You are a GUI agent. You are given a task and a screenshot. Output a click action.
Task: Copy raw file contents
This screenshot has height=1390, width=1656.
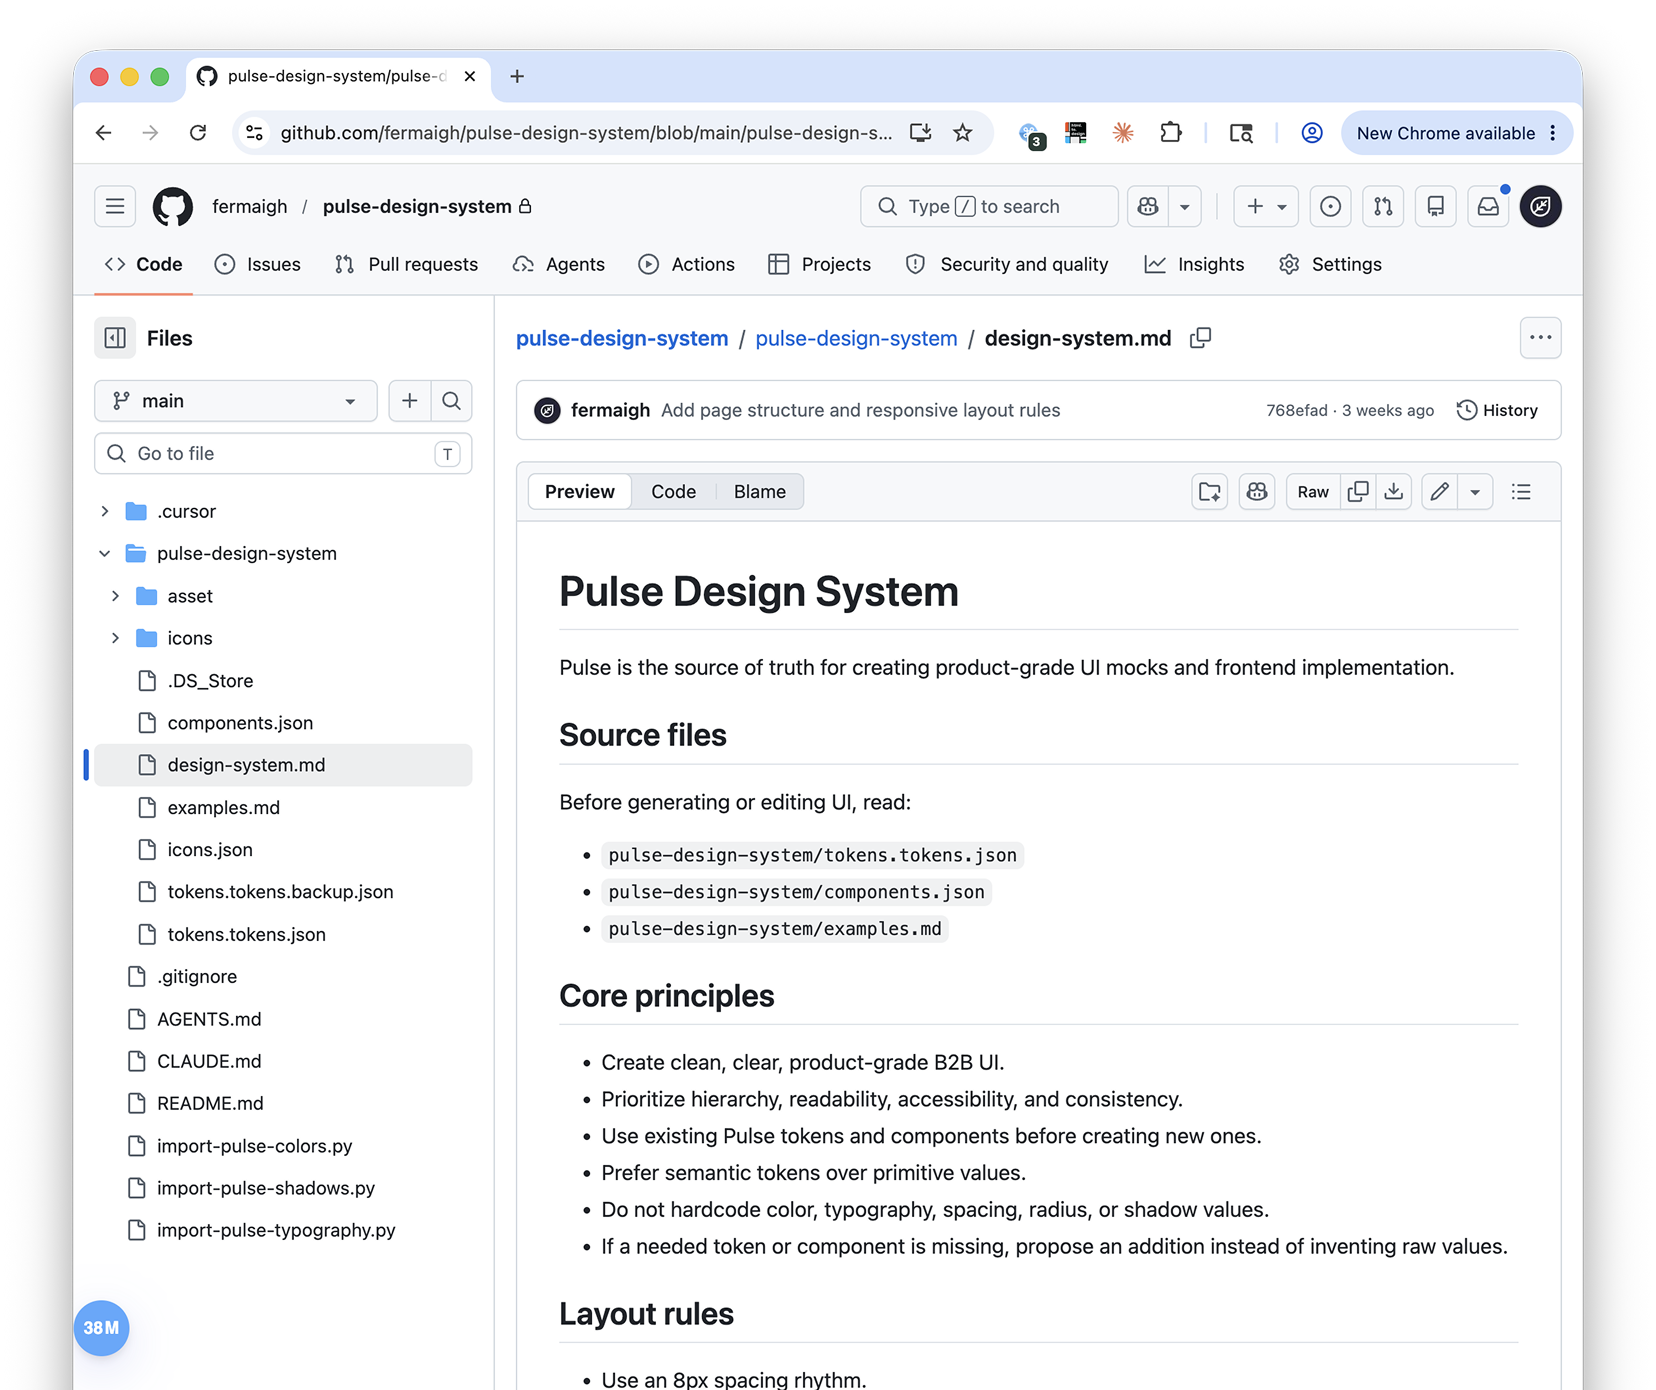click(1358, 492)
